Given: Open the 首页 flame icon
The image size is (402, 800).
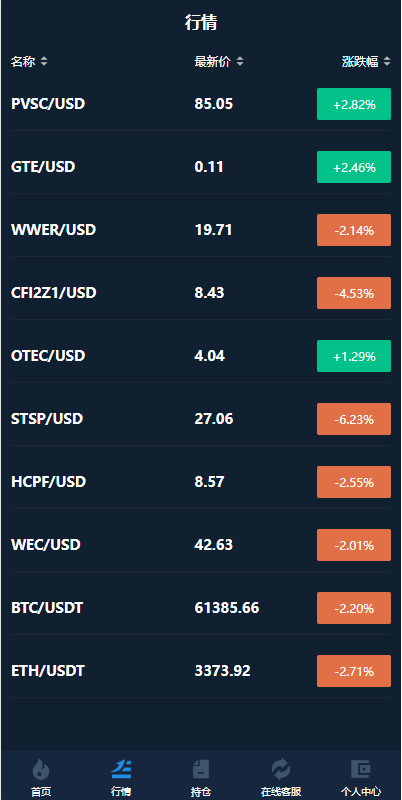Looking at the screenshot, I should (41, 769).
